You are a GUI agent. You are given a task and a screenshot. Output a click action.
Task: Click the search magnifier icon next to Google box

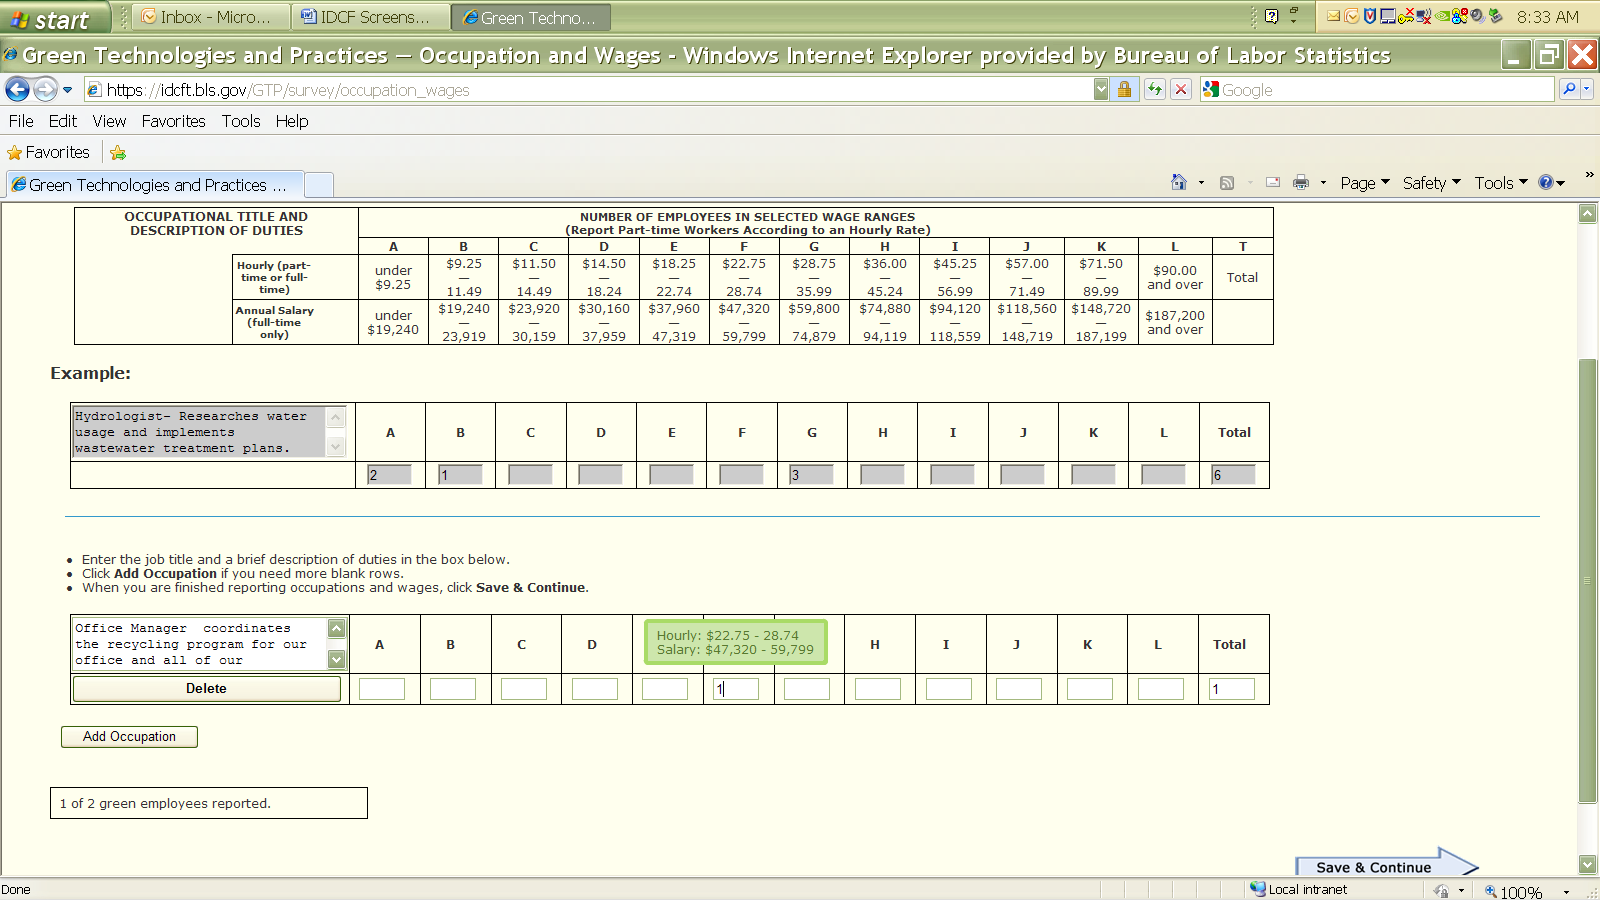1569,90
